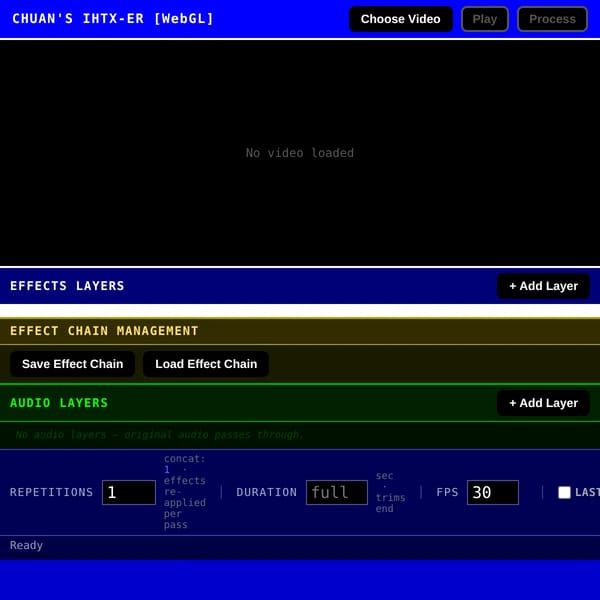Click the 'No video loaded' preview area
The height and width of the screenshot is (600, 600).
tap(300, 153)
